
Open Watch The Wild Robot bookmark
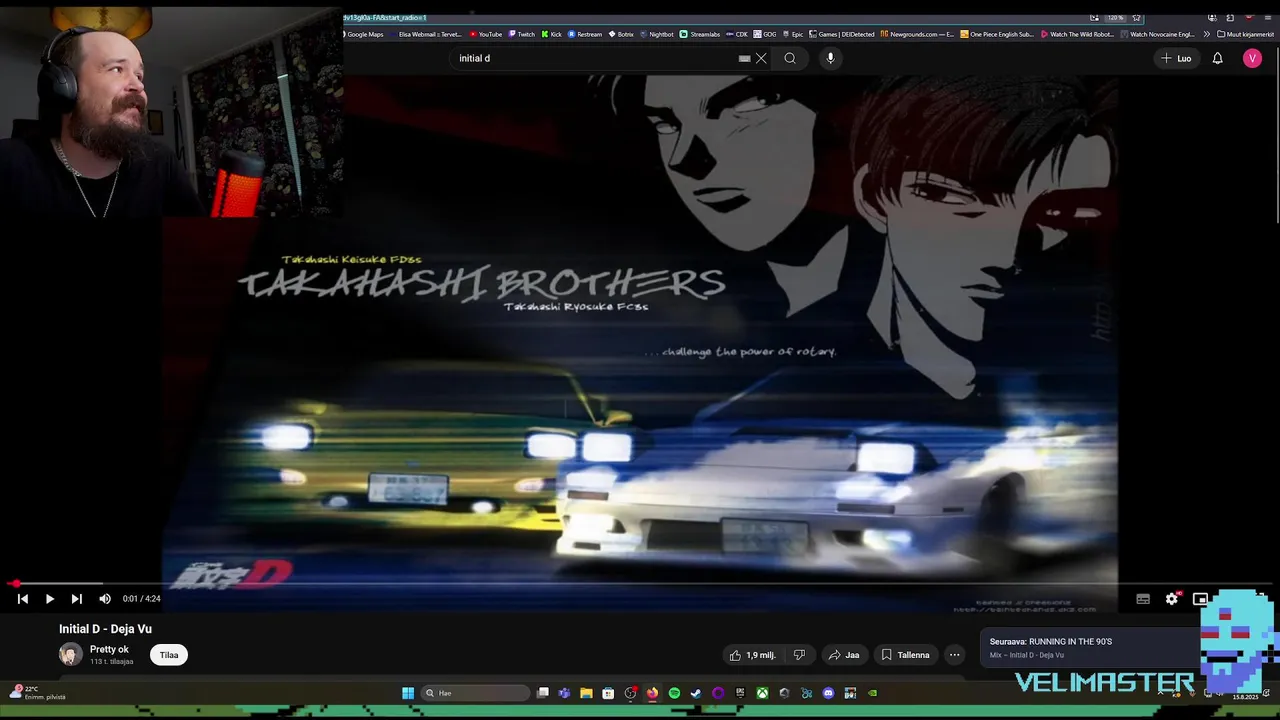coord(1077,34)
